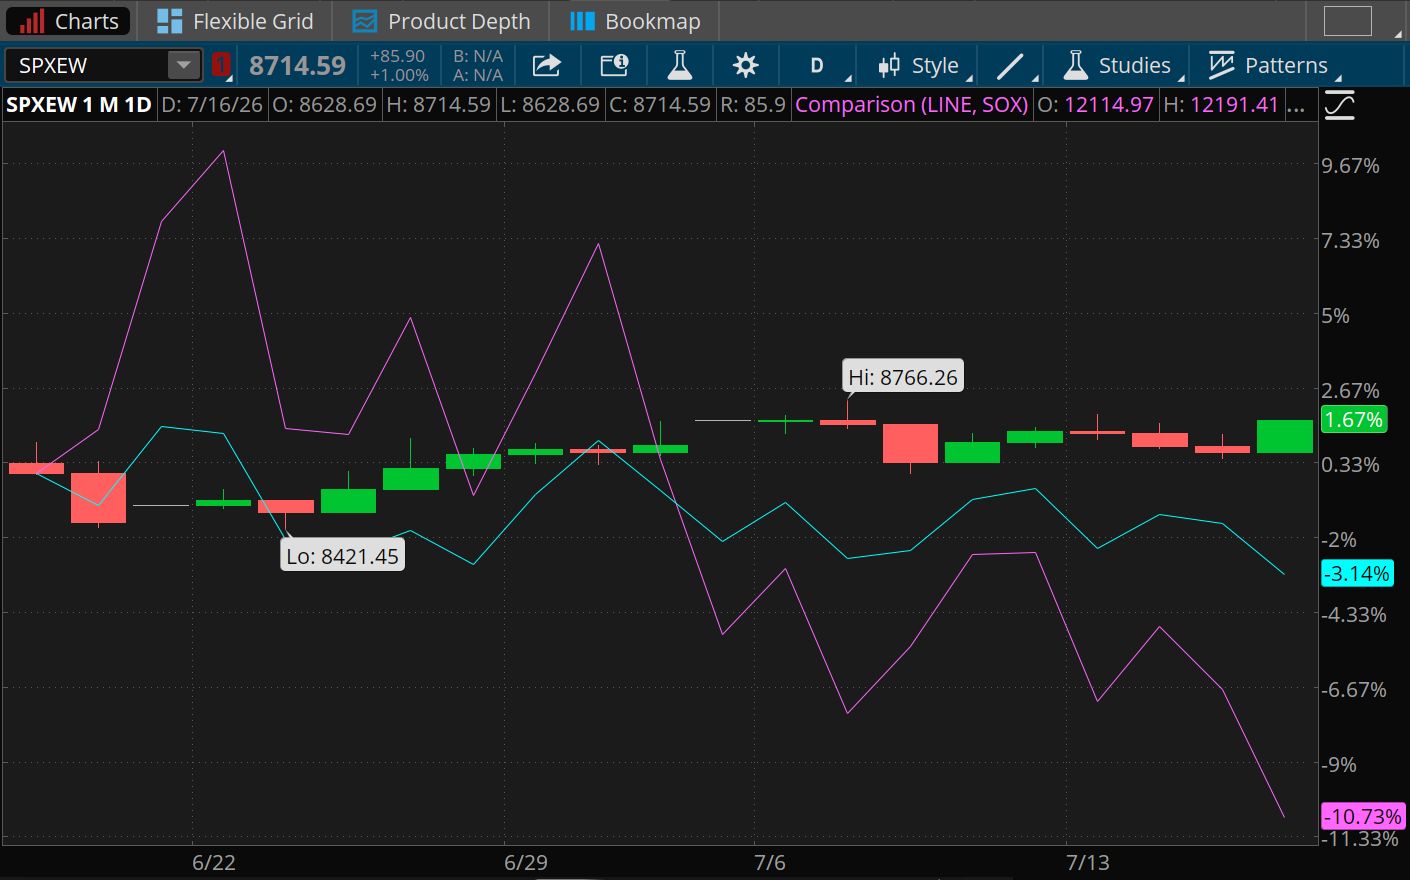Click the B: N/A bid readout

(478, 57)
